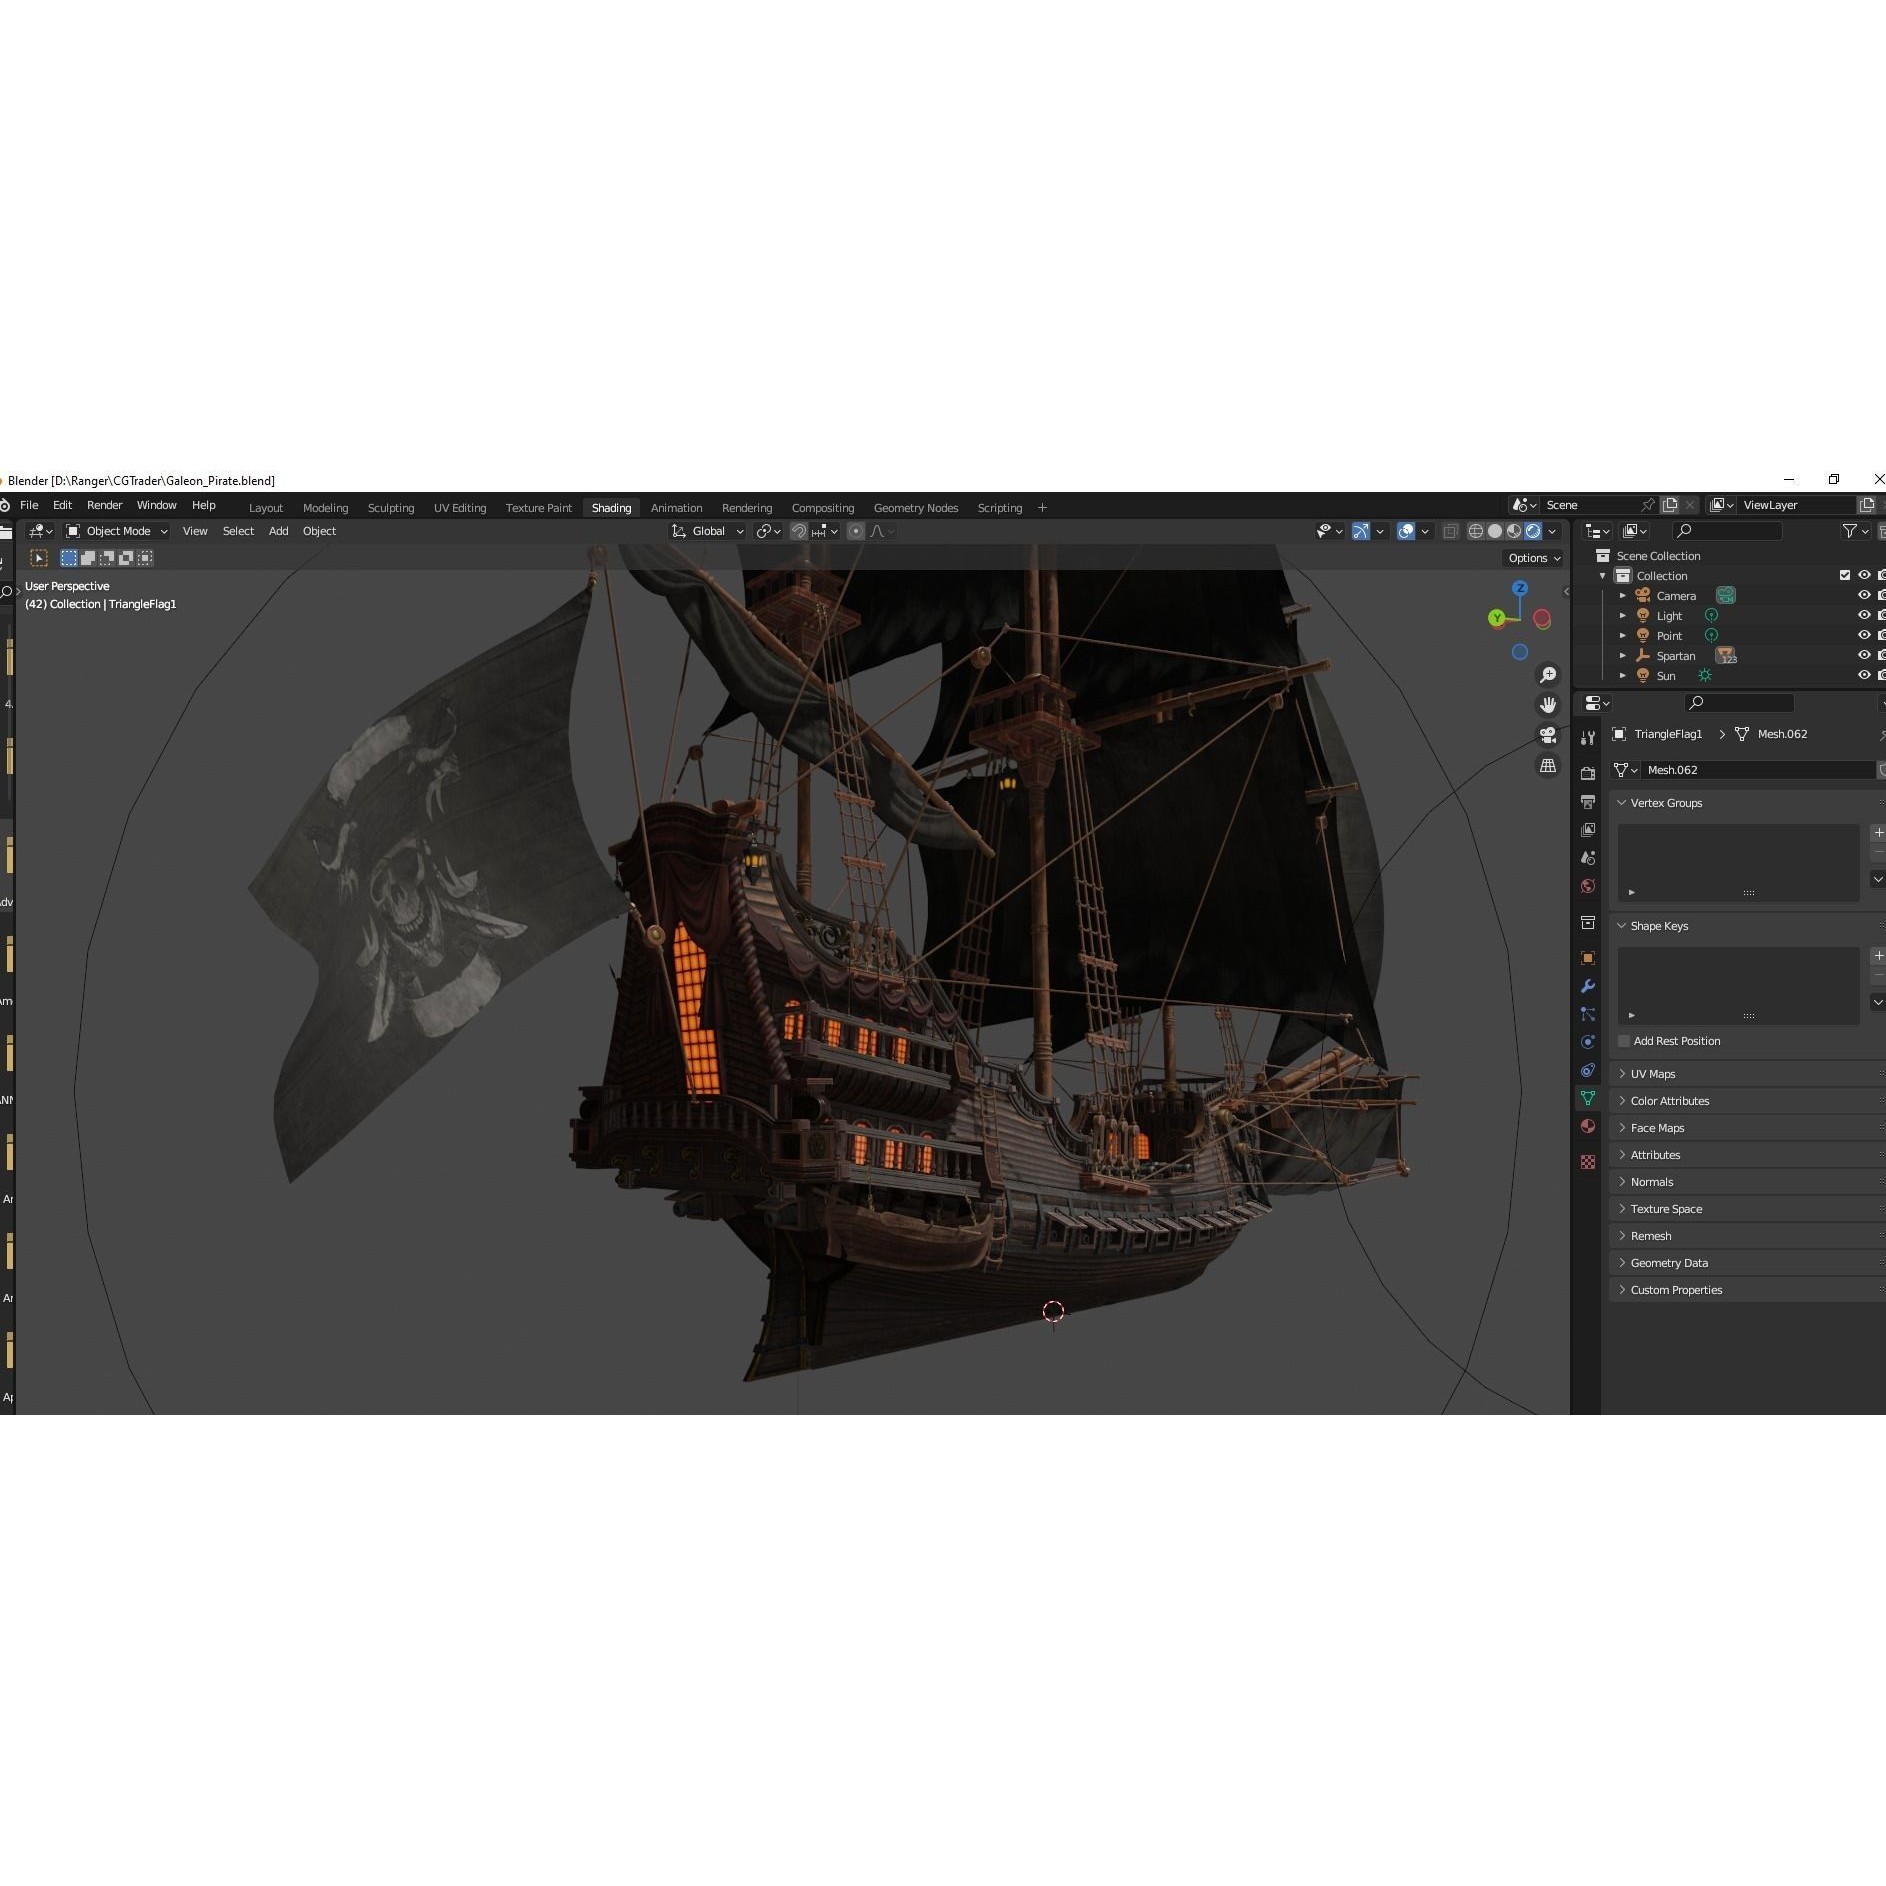Switch to Particle Properties

tap(1587, 1016)
